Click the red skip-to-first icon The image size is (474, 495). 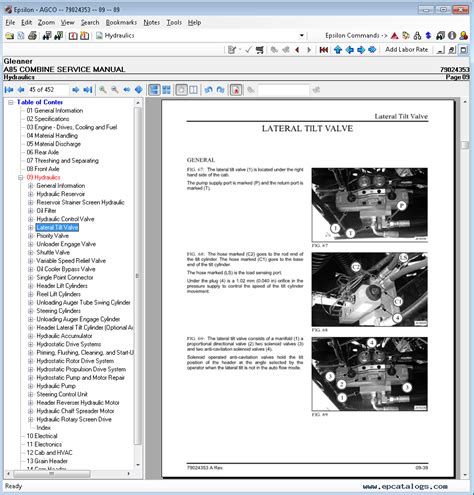(x=323, y=50)
